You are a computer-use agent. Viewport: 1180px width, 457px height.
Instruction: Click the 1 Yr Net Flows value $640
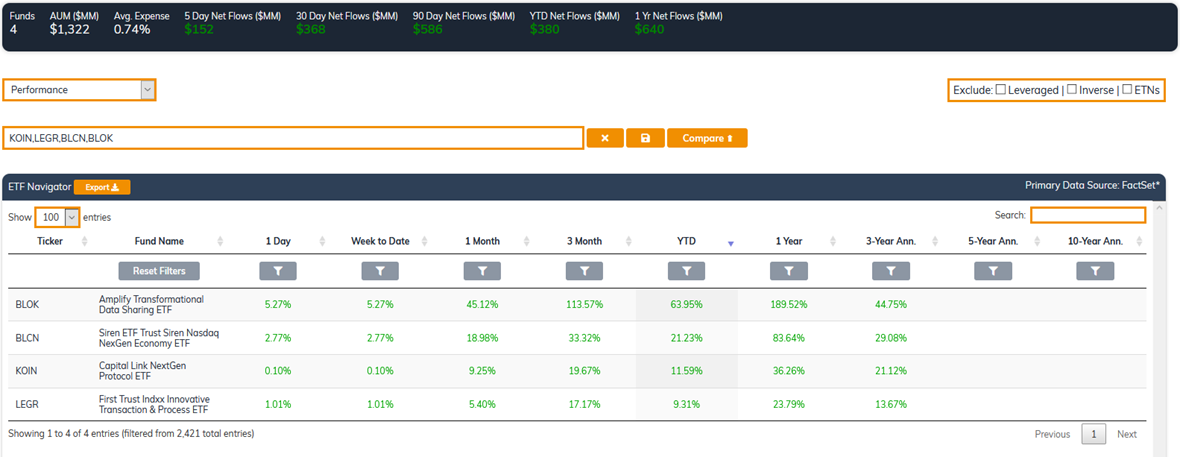point(649,29)
